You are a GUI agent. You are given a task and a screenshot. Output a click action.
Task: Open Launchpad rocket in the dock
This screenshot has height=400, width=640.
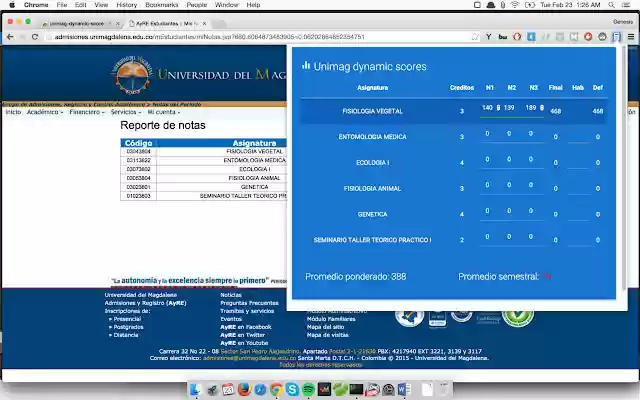coord(212,389)
